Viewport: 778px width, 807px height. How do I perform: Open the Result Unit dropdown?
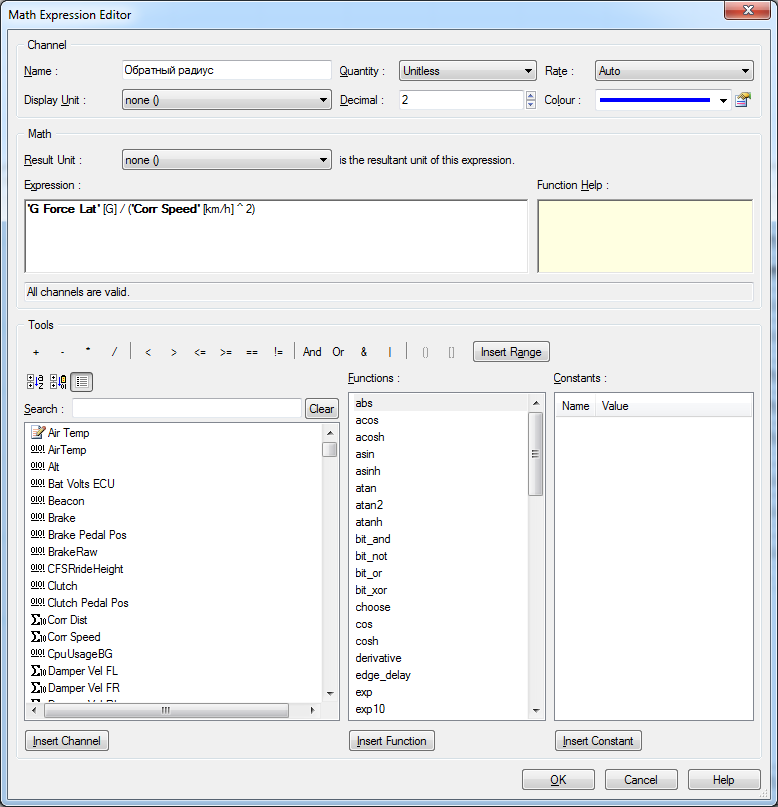click(x=226, y=160)
